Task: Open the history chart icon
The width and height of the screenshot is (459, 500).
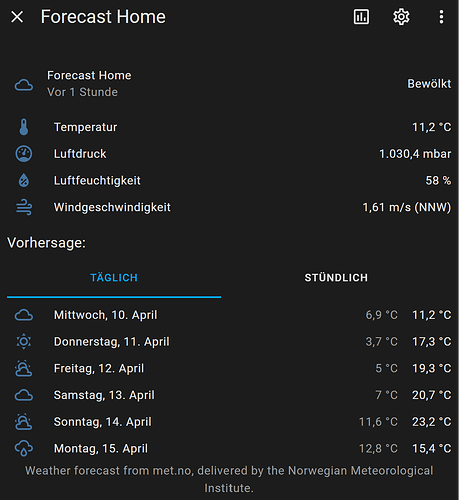Action: tap(361, 17)
